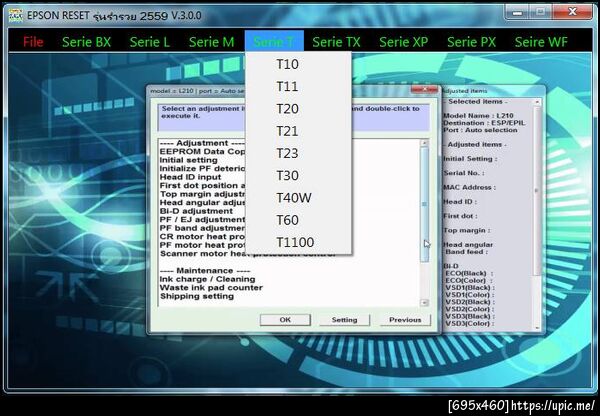Select First dot position adjustment item
Screen dimensions: 600x416
click(x=202, y=186)
